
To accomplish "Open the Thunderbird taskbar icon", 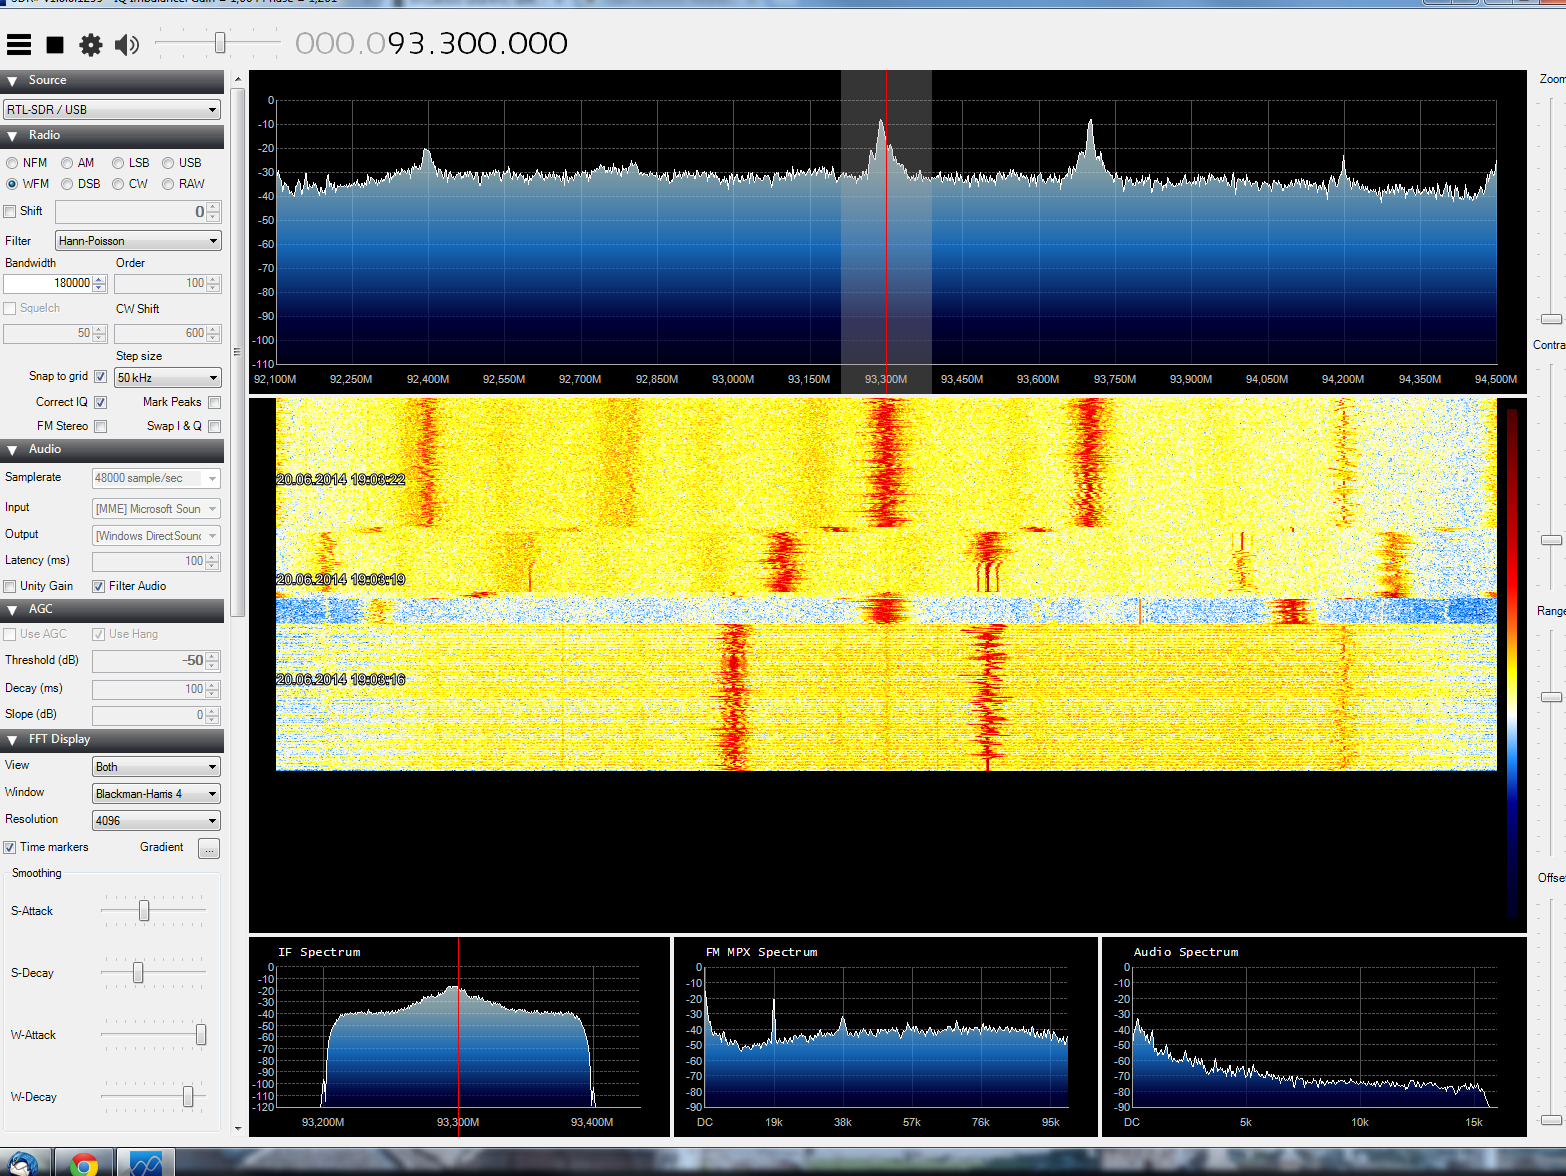I will (23, 1164).
